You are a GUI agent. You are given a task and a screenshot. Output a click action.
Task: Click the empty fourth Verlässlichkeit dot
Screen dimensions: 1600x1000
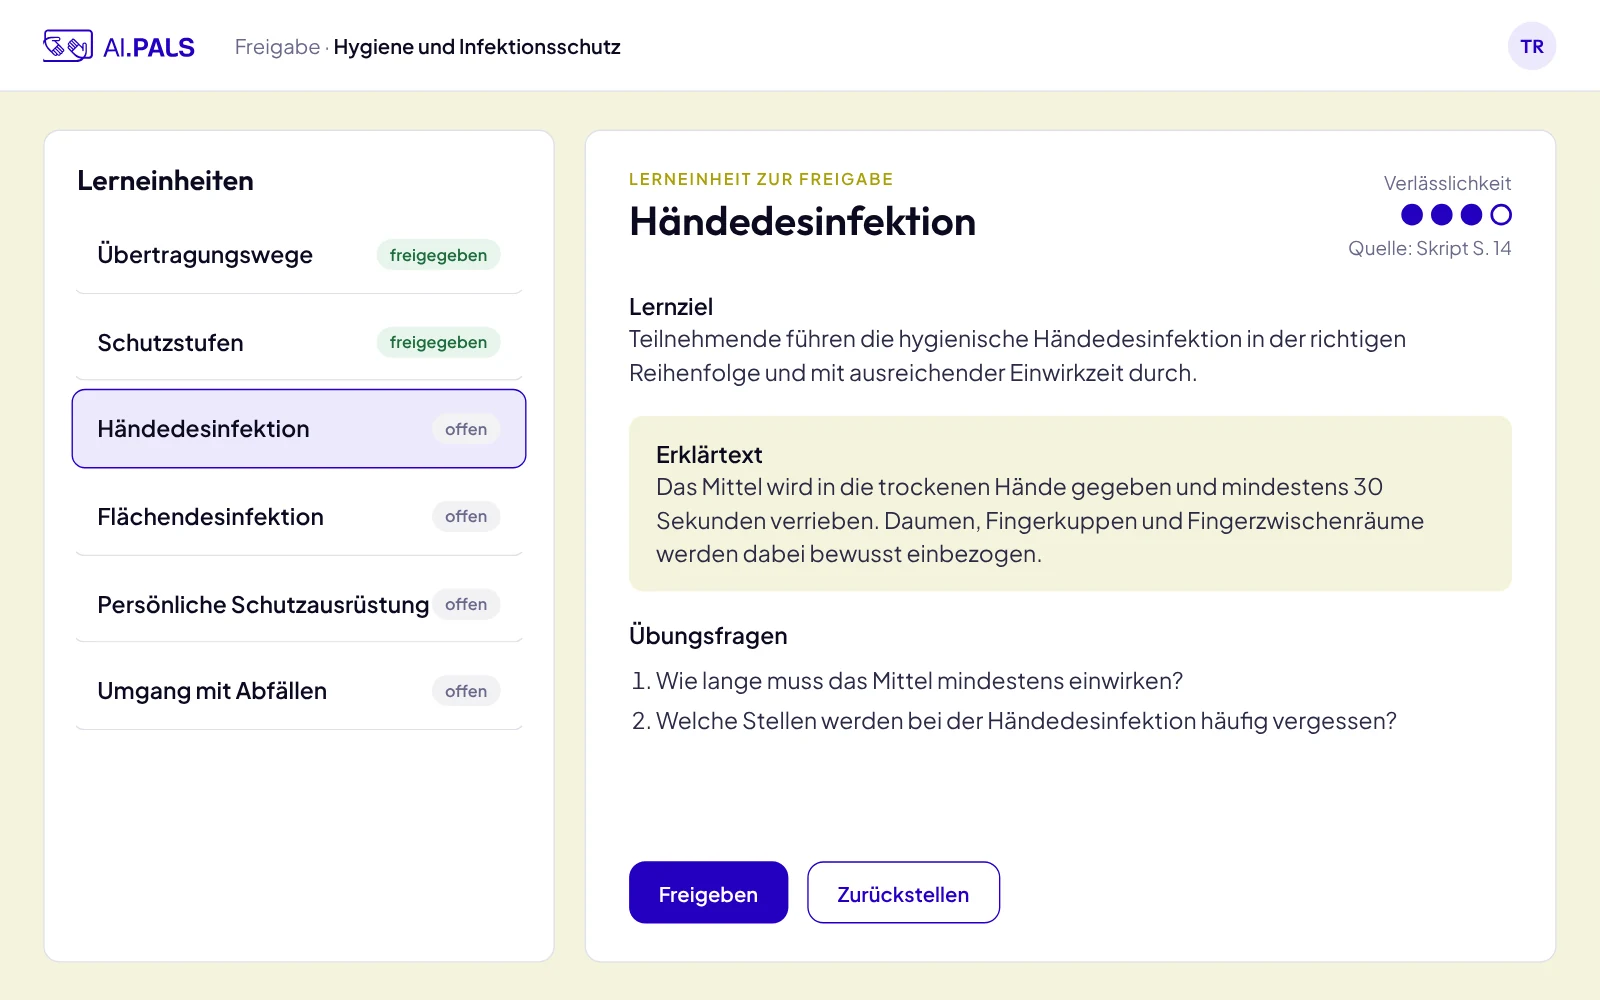[x=1501, y=215]
